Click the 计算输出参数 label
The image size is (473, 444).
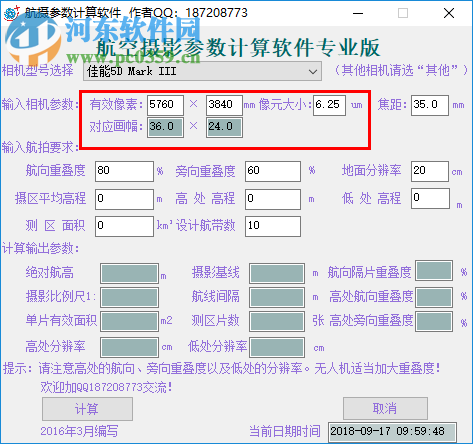pos(41,249)
